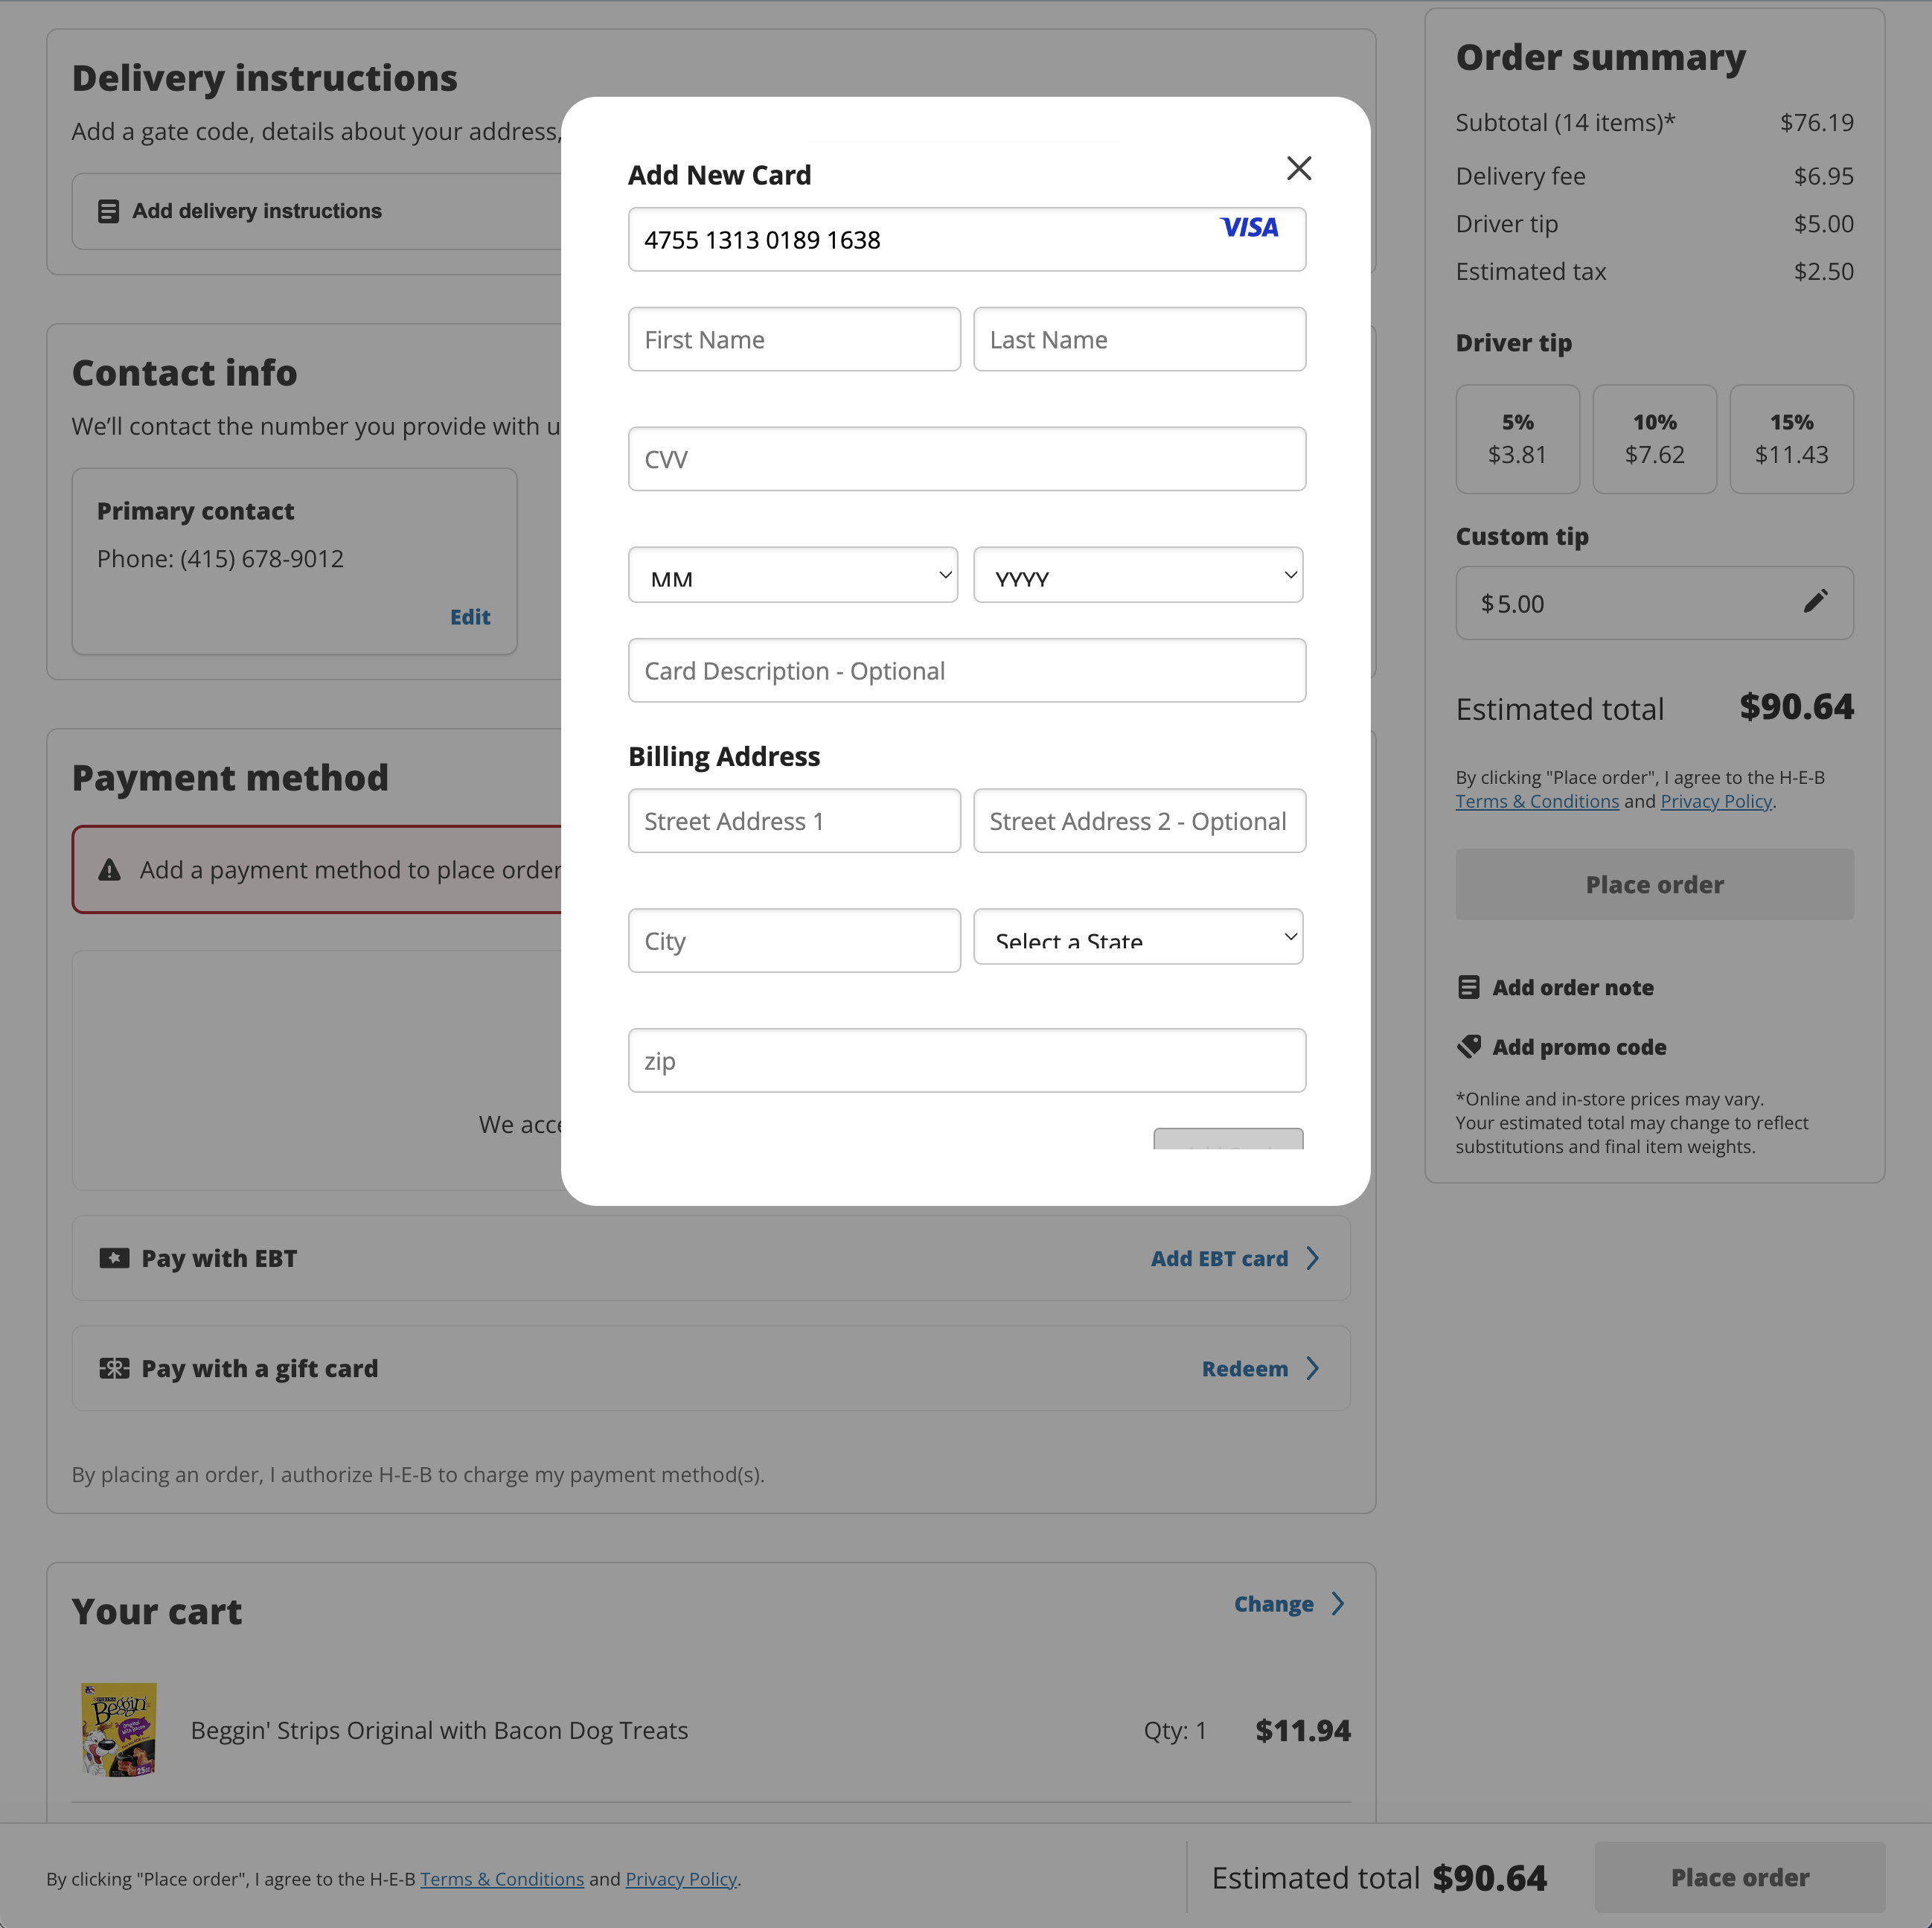Choose the 15% driver tip option
1932x1928 pixels.
click(x=1791, y=439)
